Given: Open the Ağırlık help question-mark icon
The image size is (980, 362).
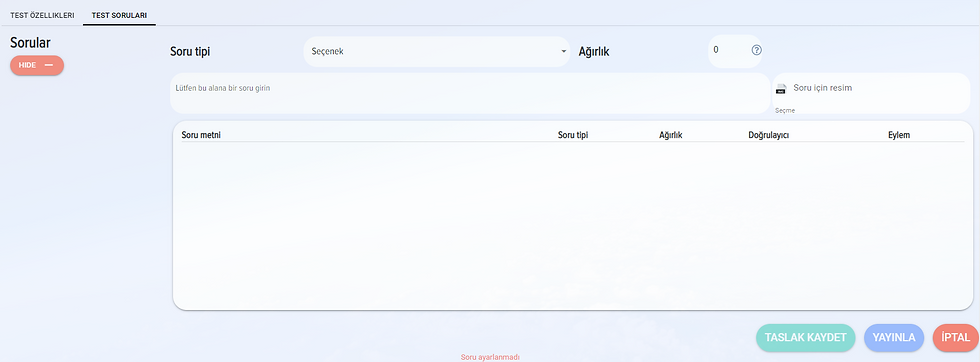Looking at the screenshot, I should pos(756,51).
